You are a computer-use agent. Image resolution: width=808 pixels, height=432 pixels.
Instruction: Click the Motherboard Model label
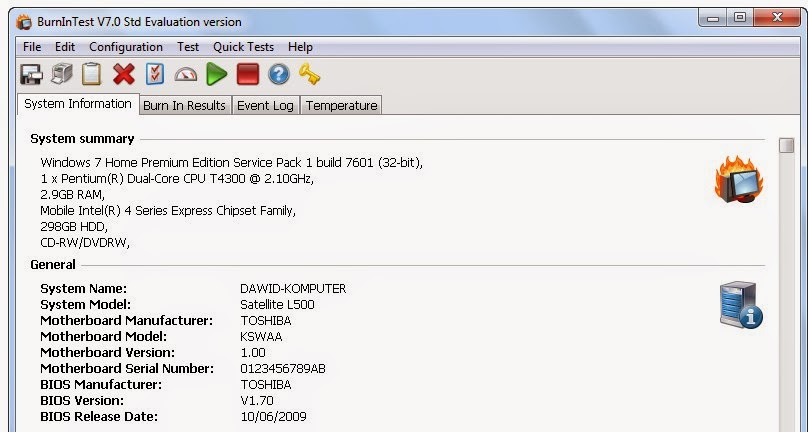(x=104, y=337)
